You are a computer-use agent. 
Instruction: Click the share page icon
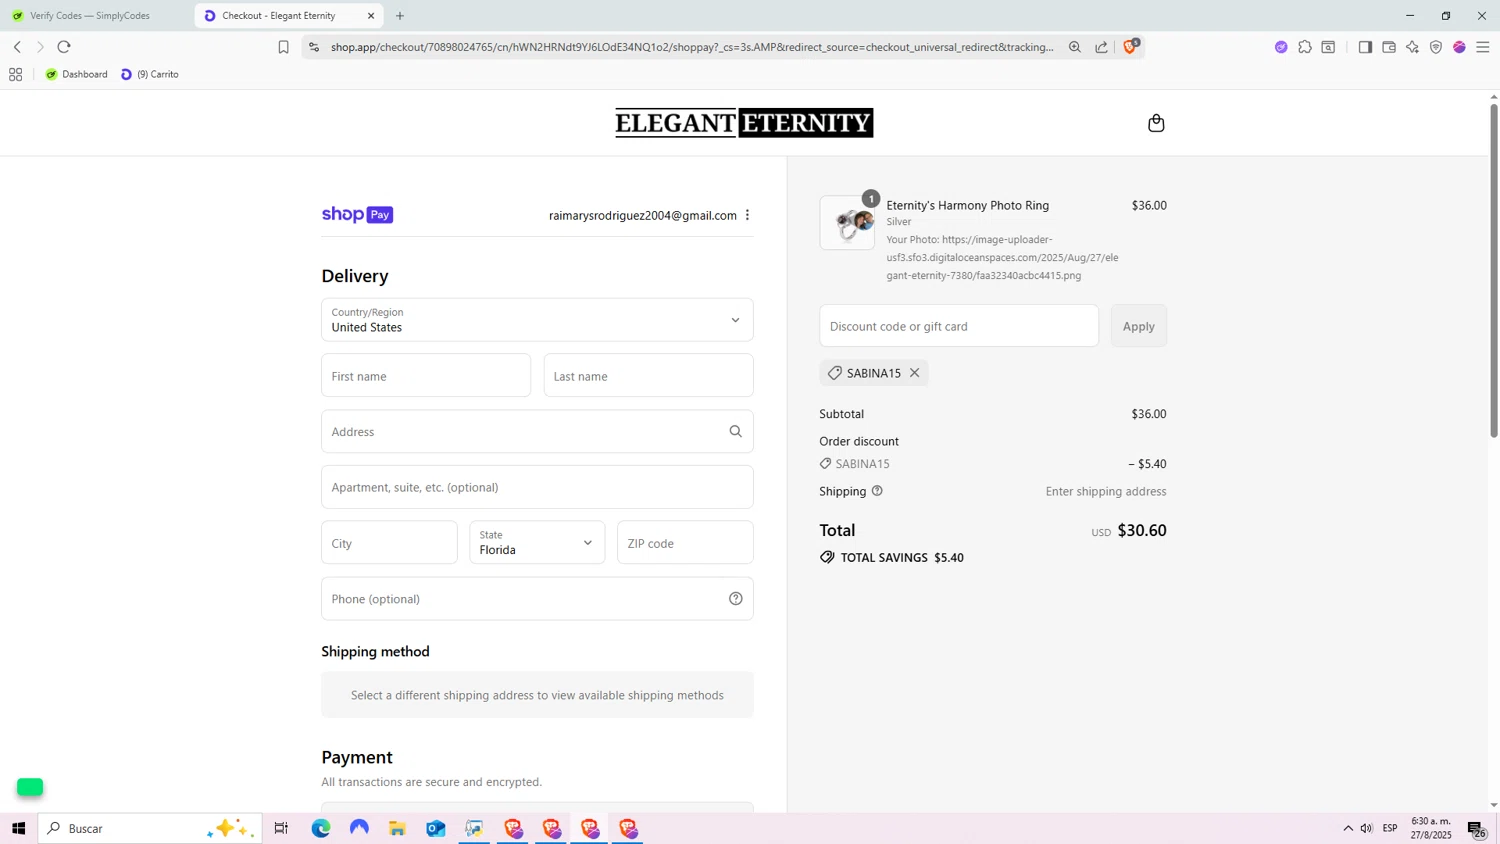(1101, 47)
